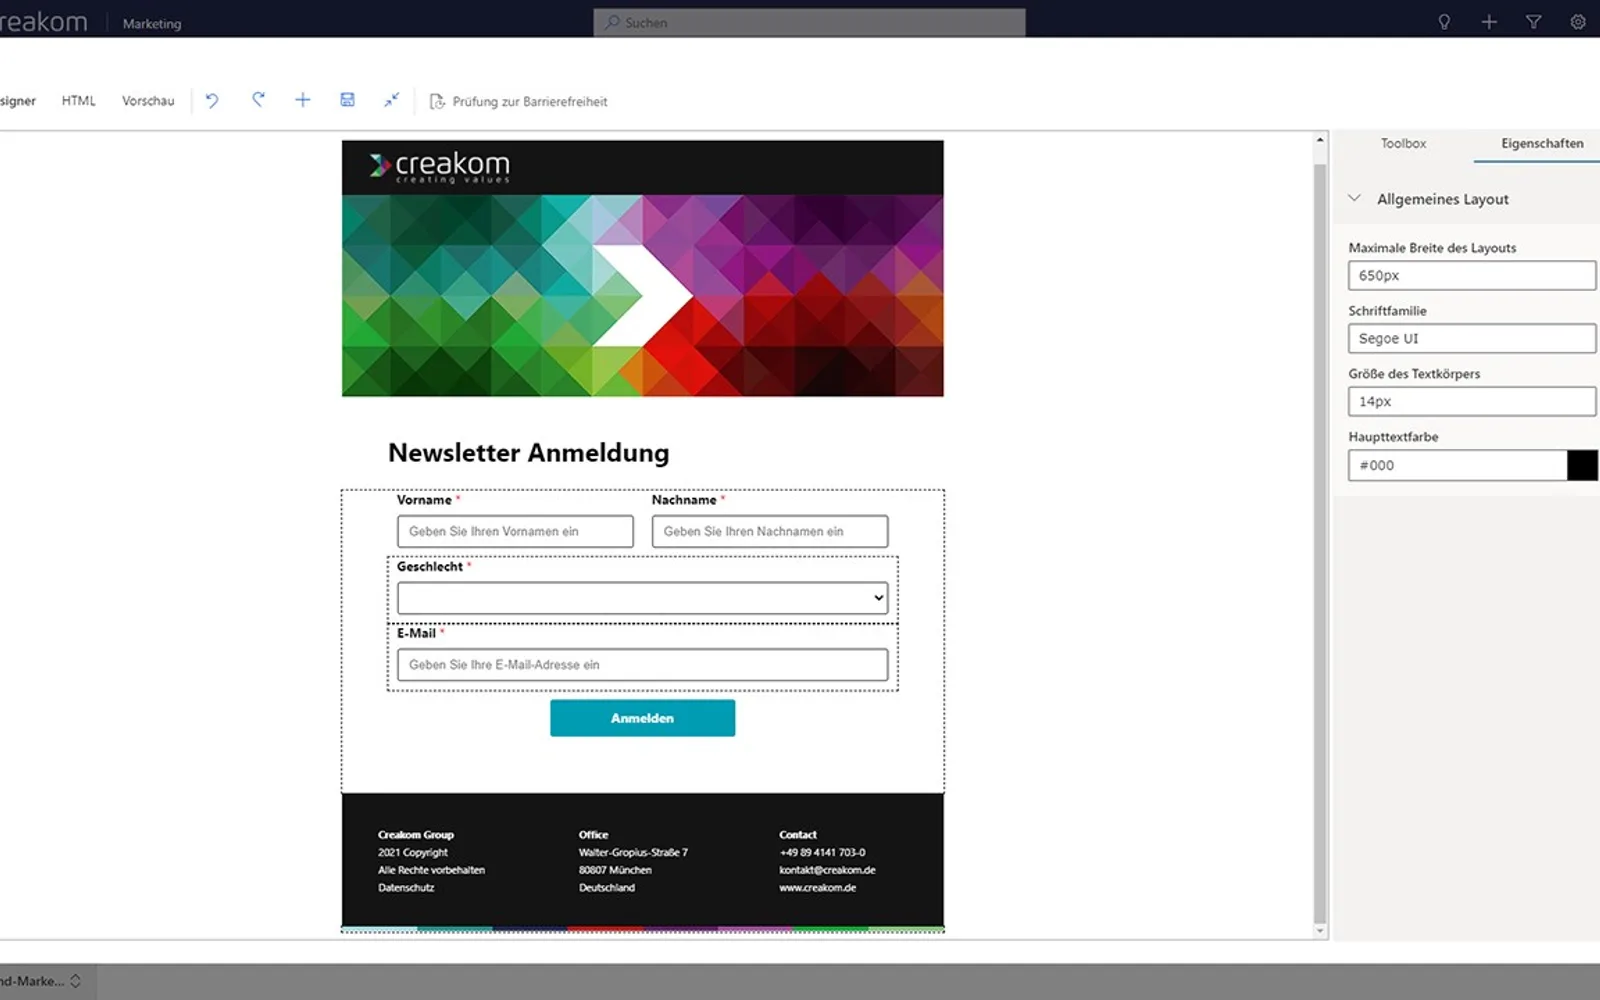Focus the Nachname input field
The height and width of the screenshot is (1000, 1600).
coord(770,531)
